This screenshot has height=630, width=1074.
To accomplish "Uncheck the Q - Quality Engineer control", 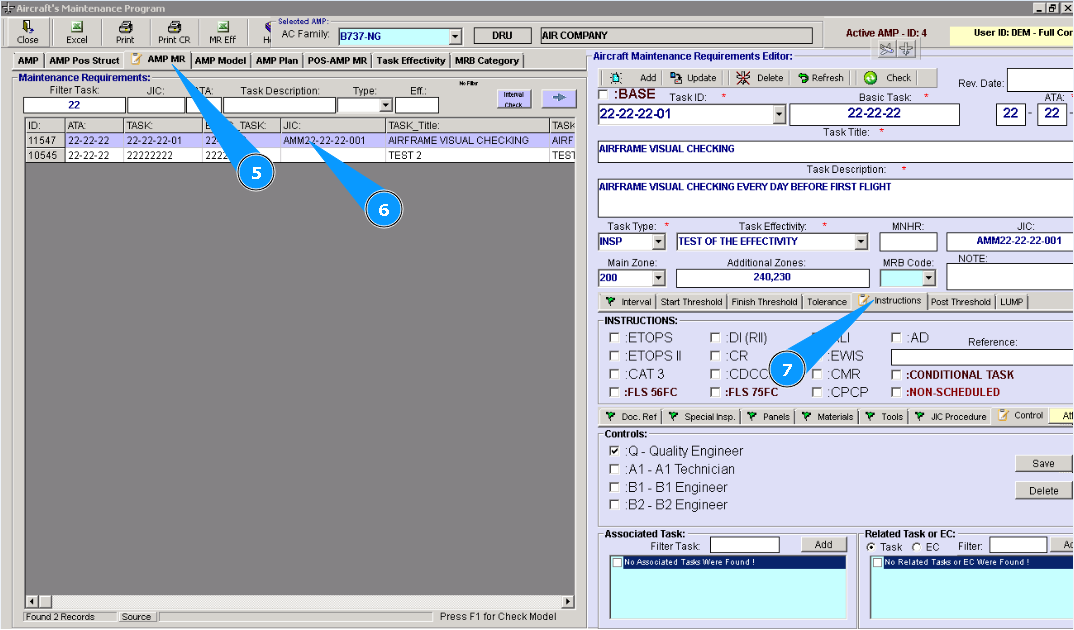I will [x=614, y=452].
